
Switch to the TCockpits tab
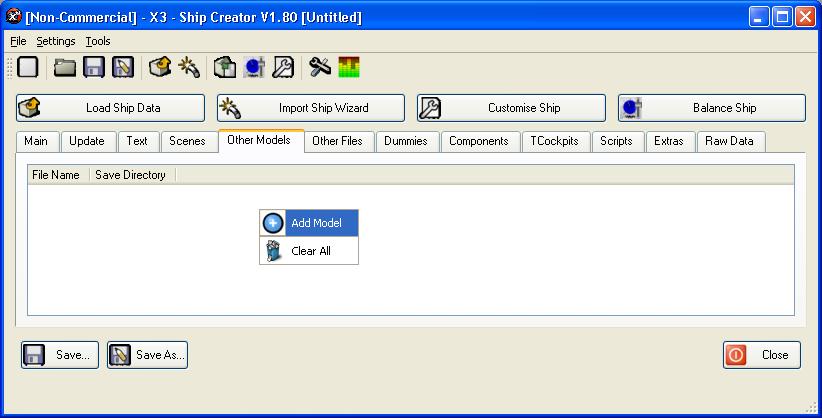tap(554, 141)
